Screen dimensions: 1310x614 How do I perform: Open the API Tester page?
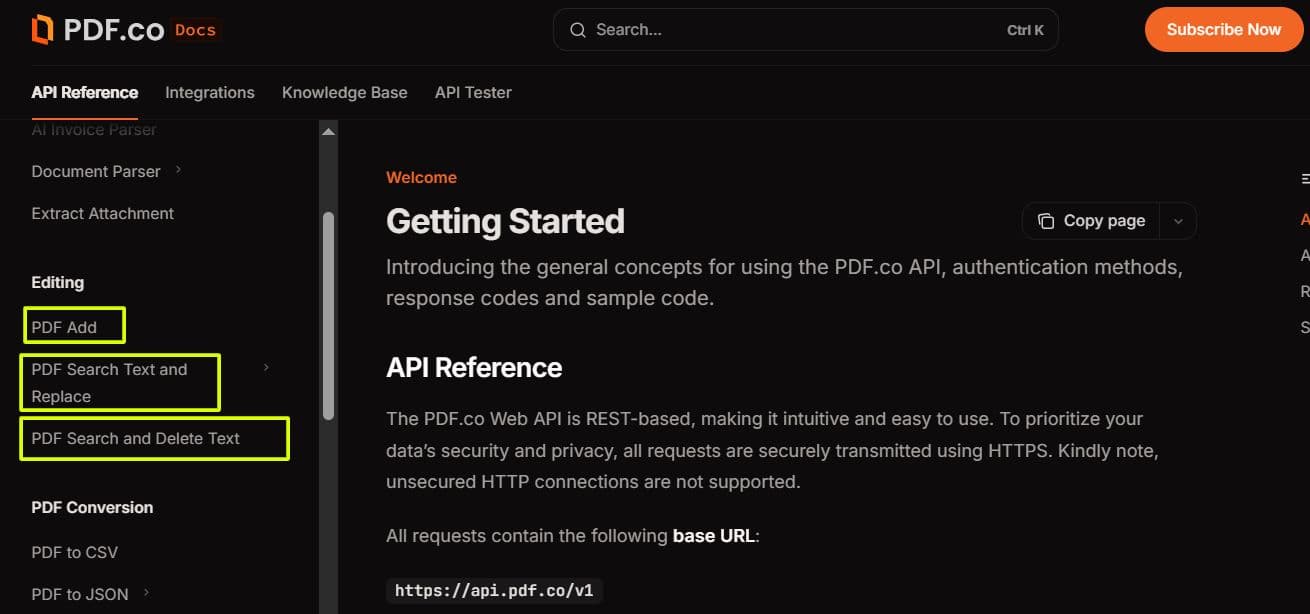(473, 92)
